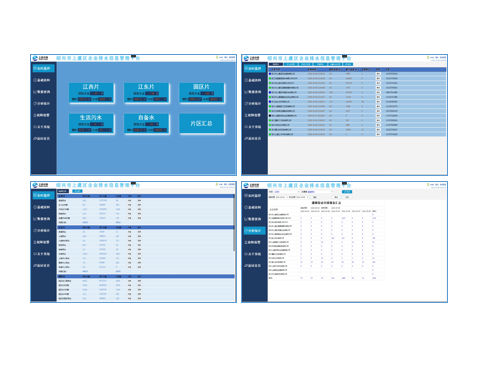The width and height of the screenshot is (483, 375).
Task: Click the 数据查询 chart icon in the tile dashboard sidebar
Action: pyautogui.click(x=35, y=92)
